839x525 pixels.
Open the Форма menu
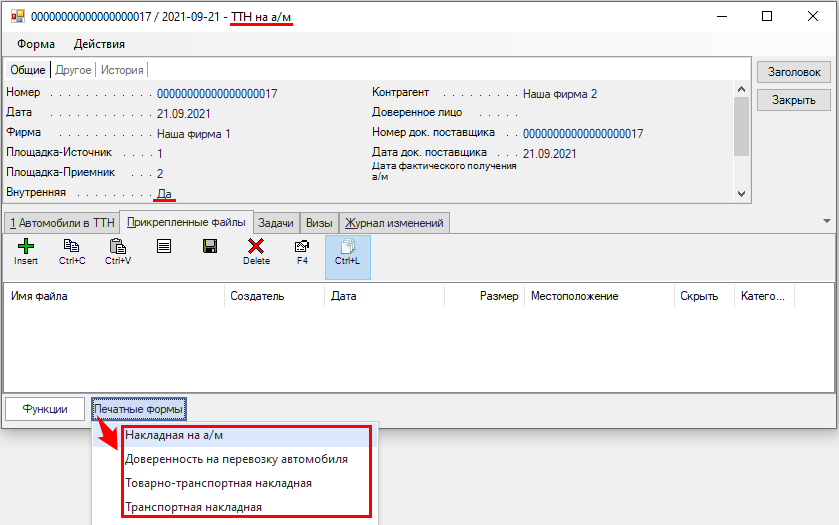pos(36,44)
